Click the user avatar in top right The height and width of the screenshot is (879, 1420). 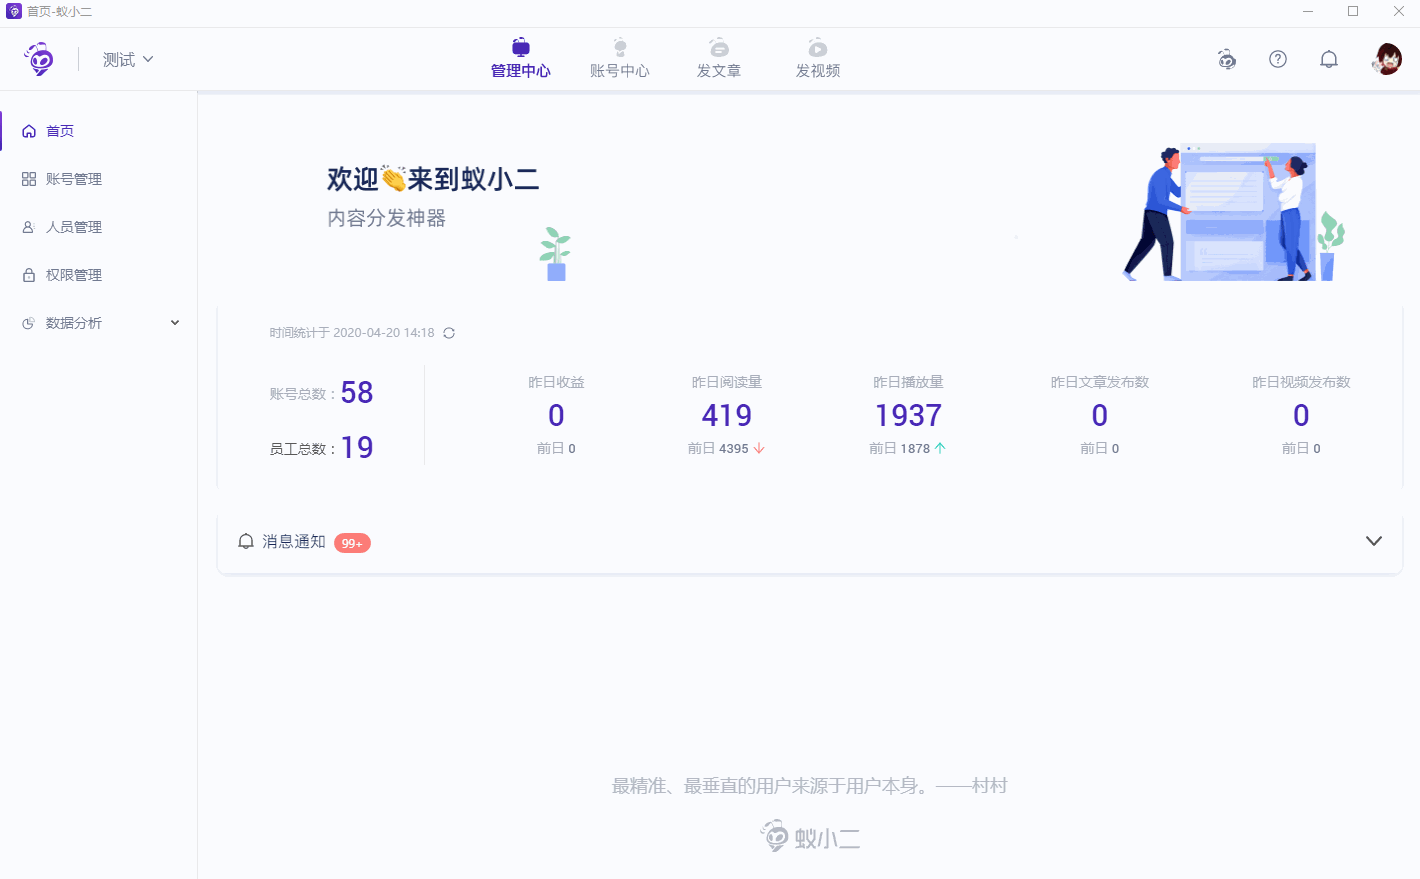pos(1387,59)
